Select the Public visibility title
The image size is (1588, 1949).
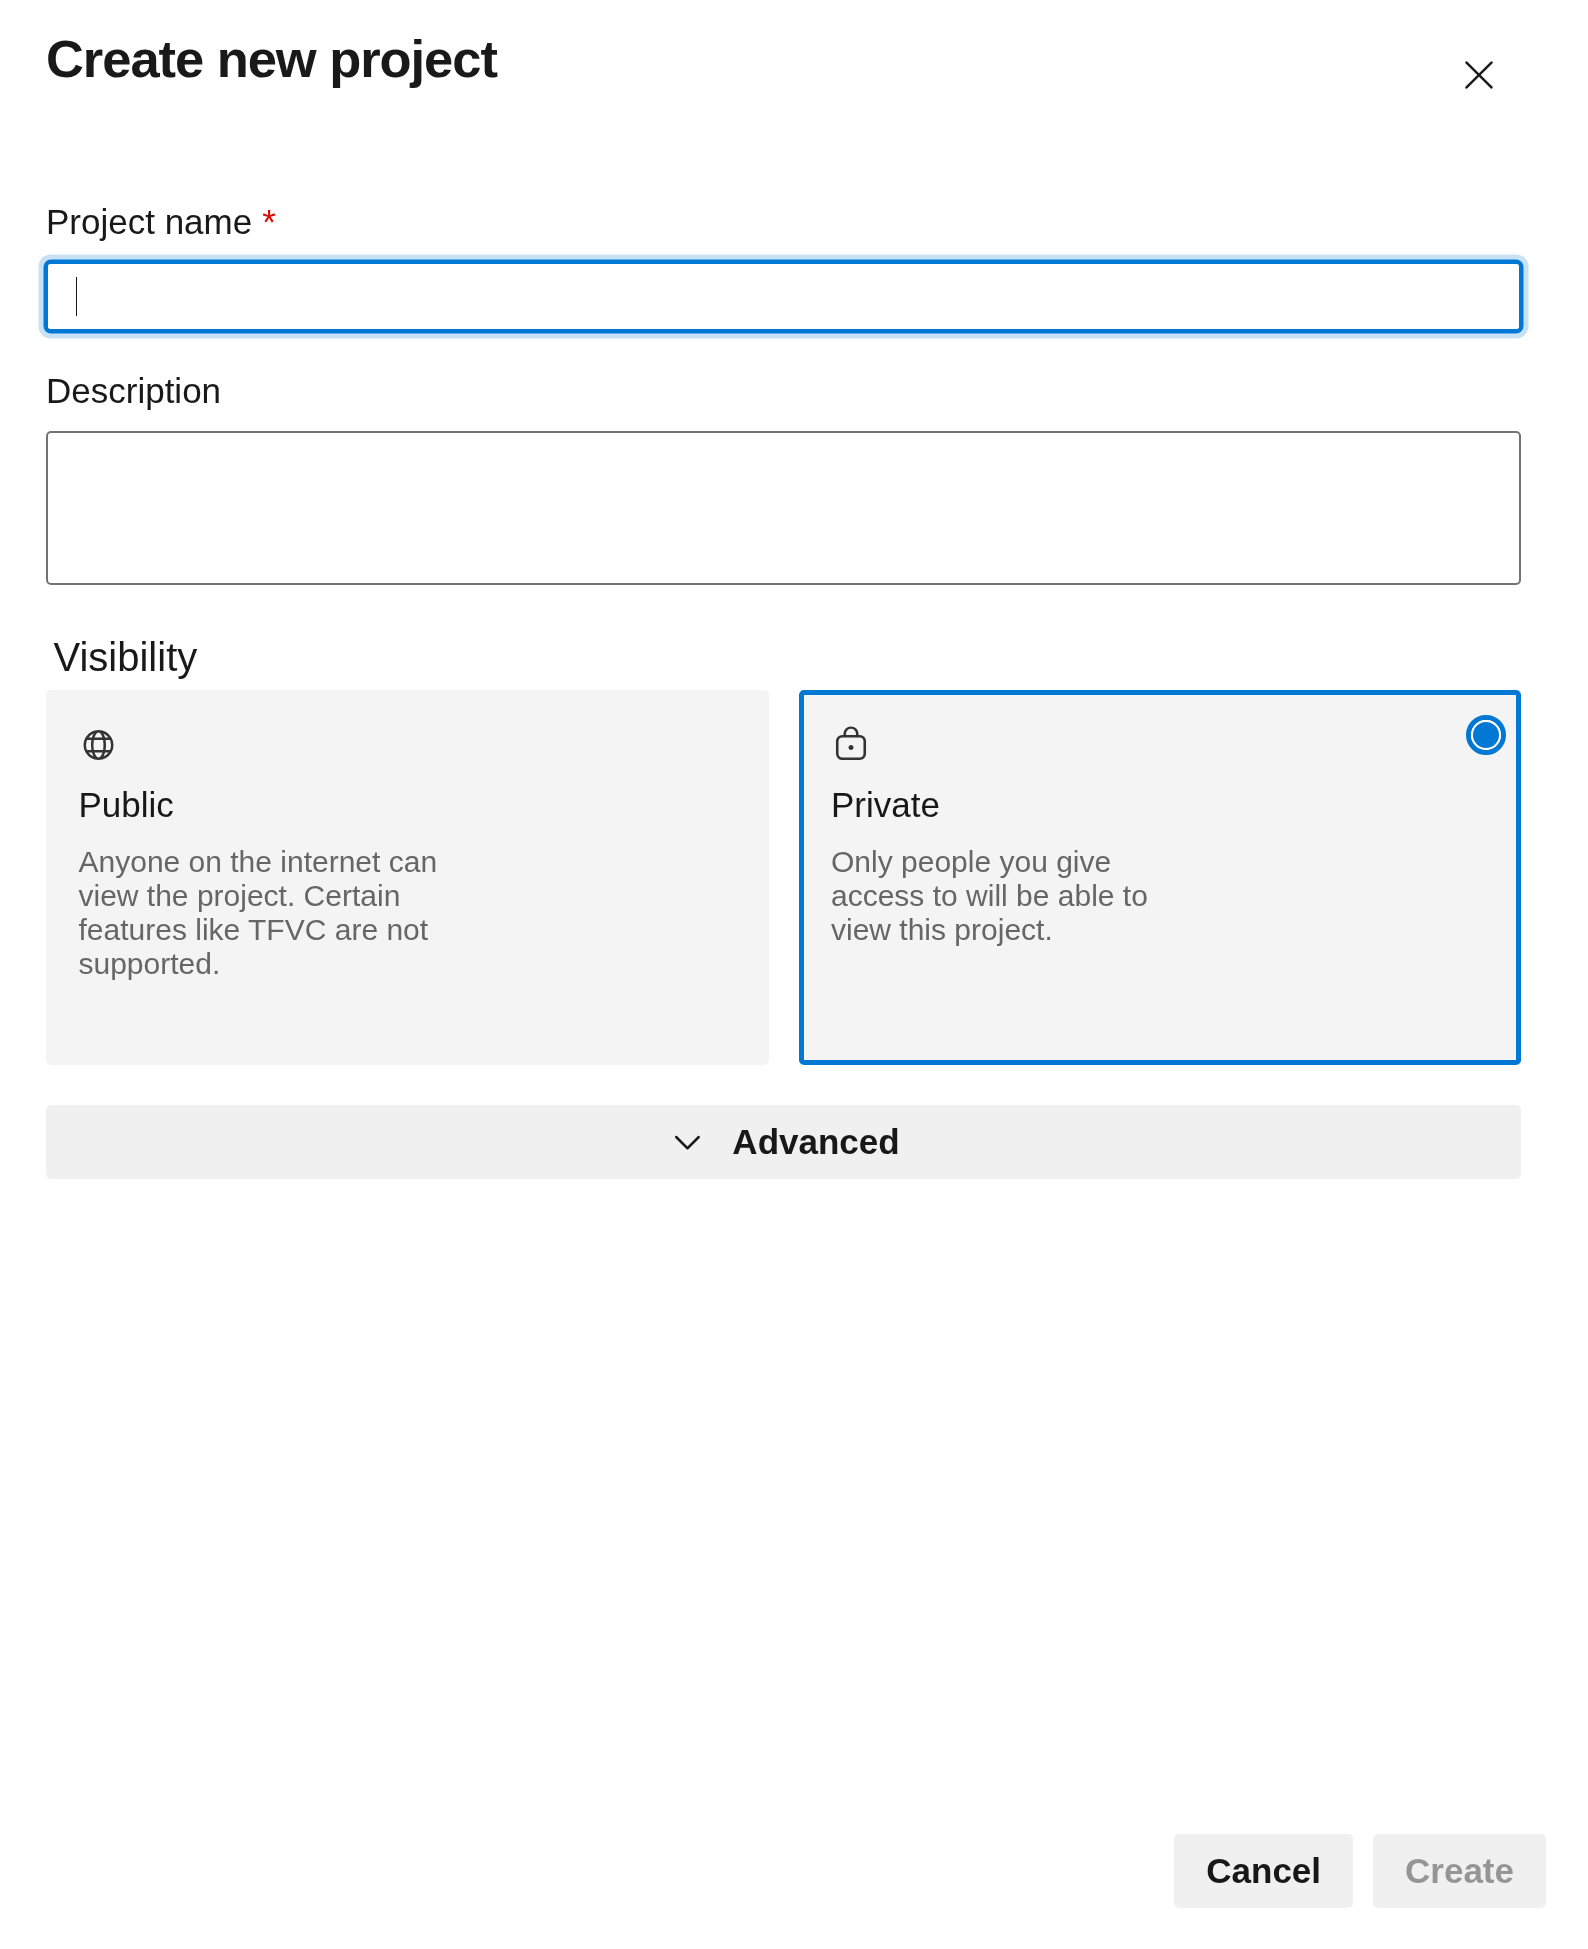[x=126, y=805]
